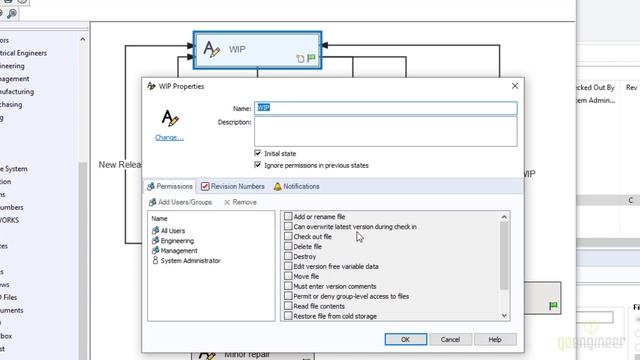Click the Minor repair state in workflow

(253, 355)
